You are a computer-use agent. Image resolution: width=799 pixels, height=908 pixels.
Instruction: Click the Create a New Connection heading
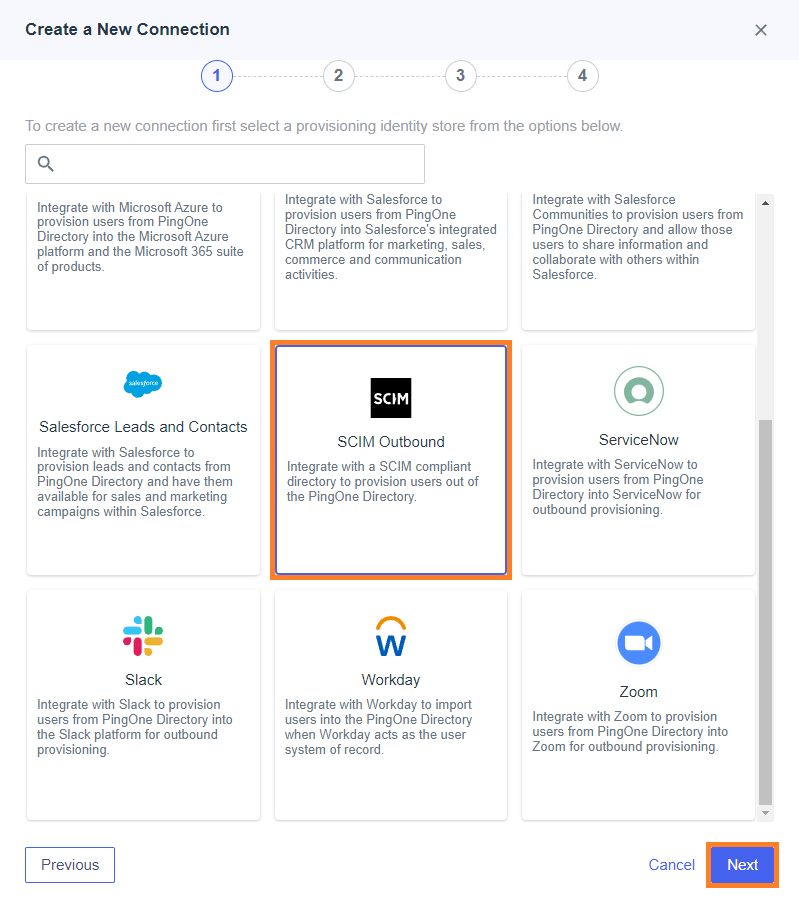pos(127,30)
